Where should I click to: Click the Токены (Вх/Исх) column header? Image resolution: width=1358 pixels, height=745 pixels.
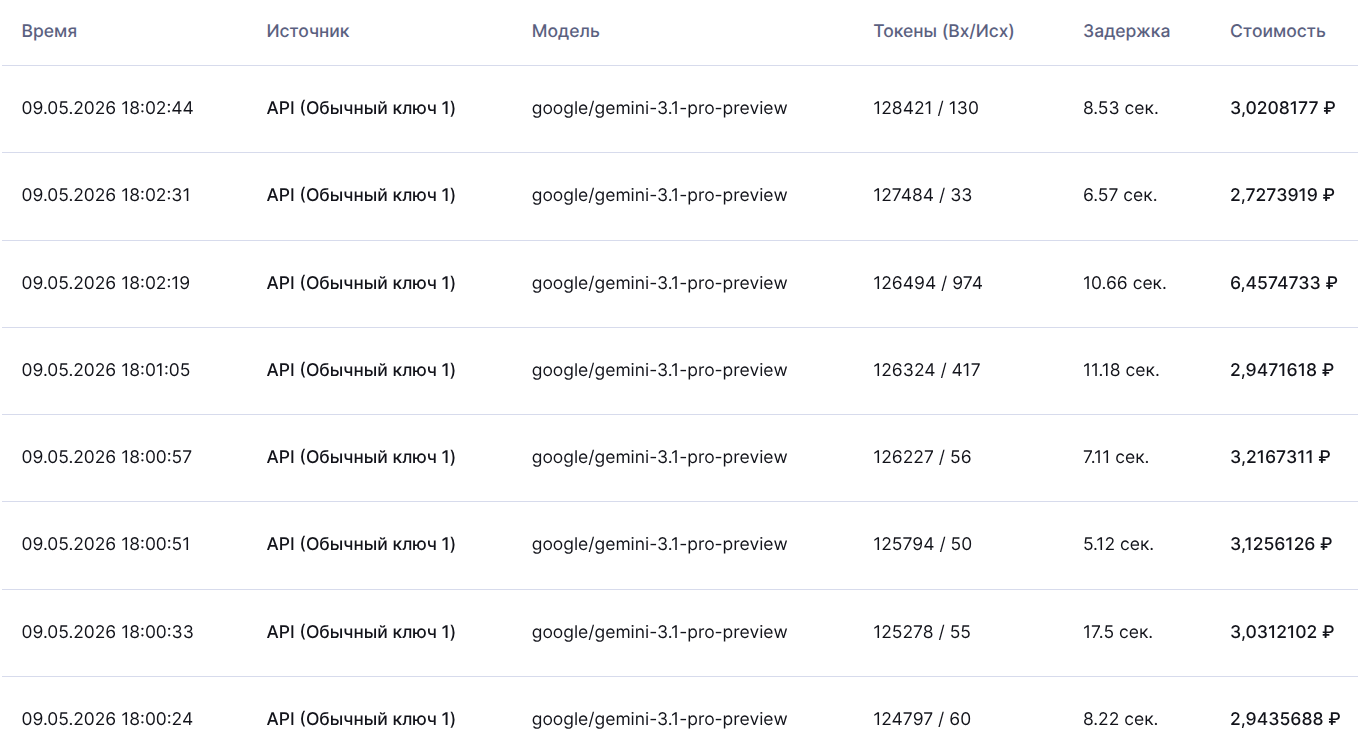click(x=944, y=31)
